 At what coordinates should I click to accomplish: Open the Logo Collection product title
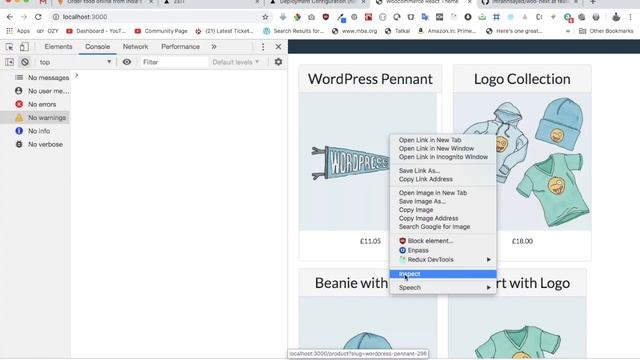click(x=522, y=79)
